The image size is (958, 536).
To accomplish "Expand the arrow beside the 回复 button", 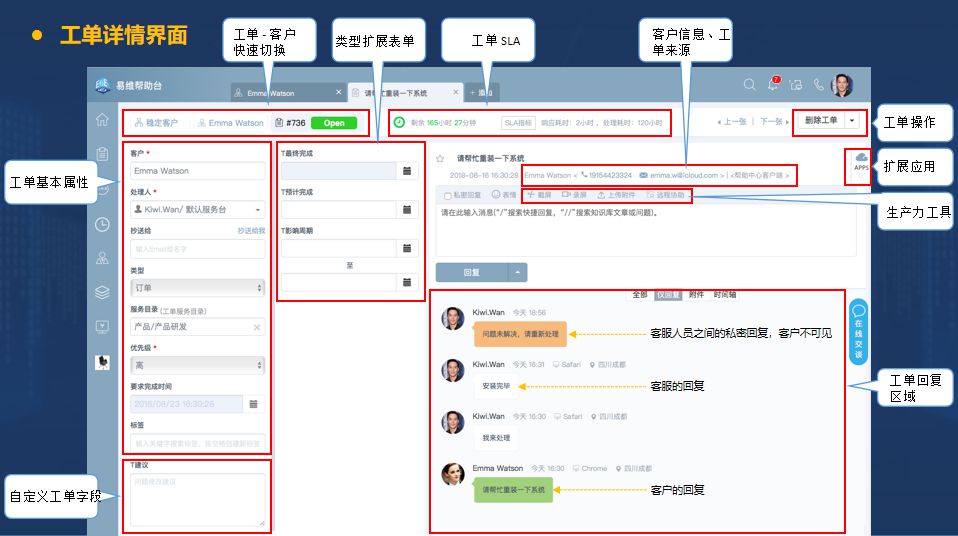I will tap(517, 272).
